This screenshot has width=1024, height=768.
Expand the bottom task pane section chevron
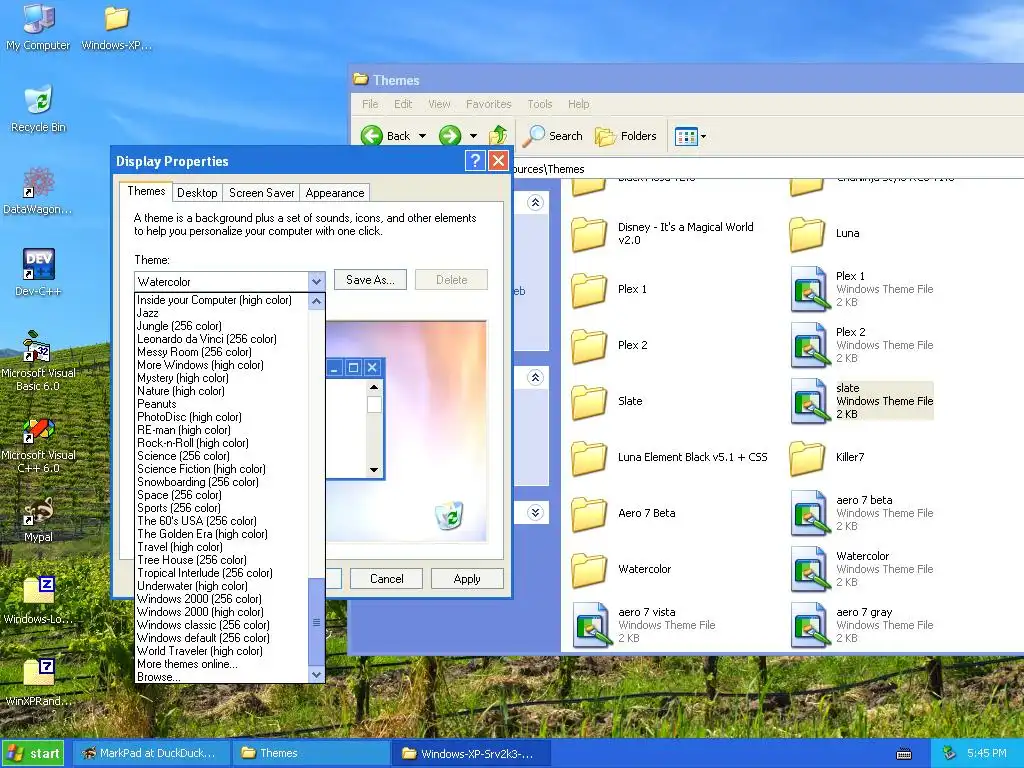tap(536, 512)
